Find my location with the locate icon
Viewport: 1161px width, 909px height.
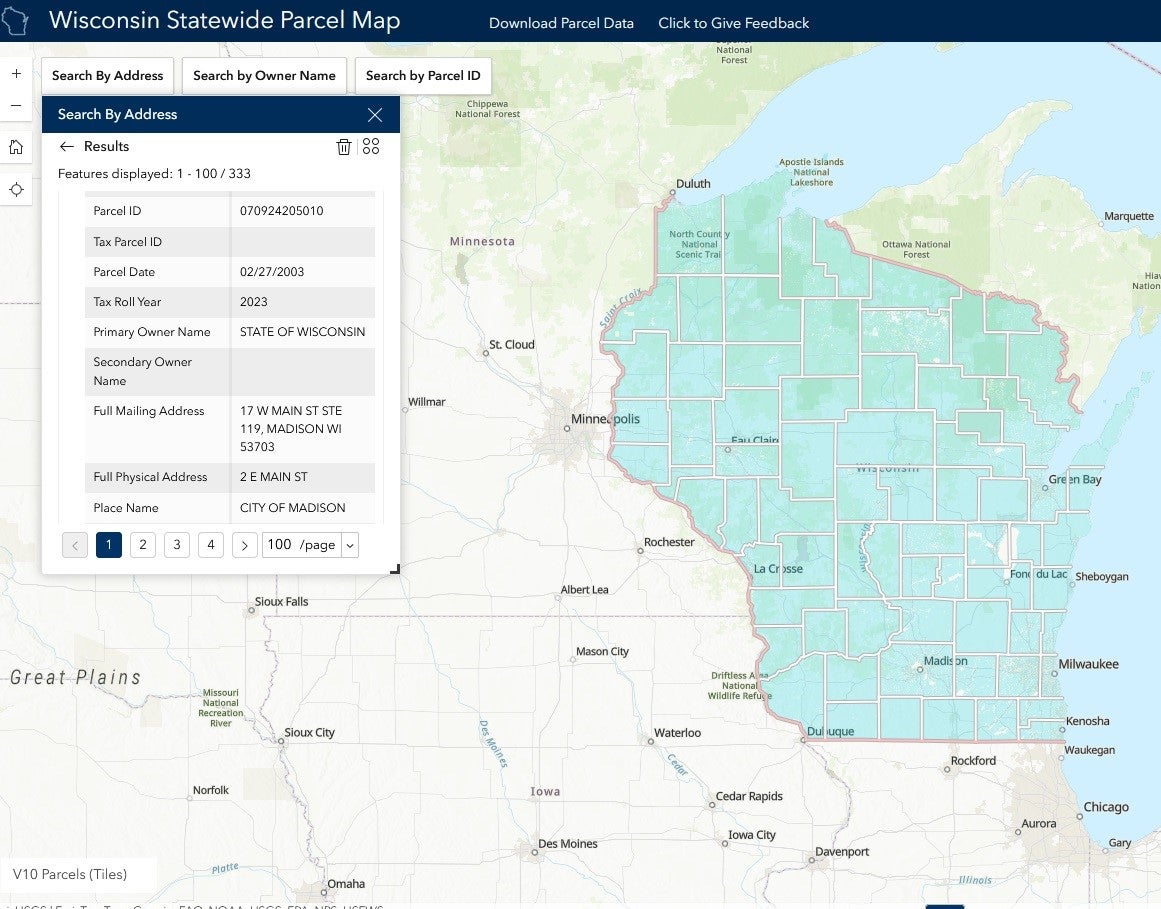16,190
